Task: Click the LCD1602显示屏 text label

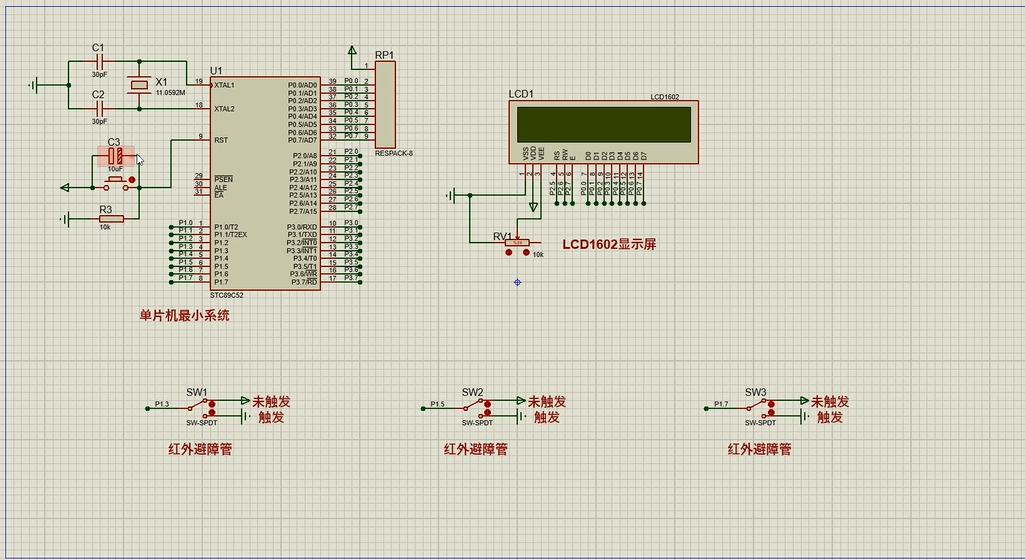Action: [609, 244]
